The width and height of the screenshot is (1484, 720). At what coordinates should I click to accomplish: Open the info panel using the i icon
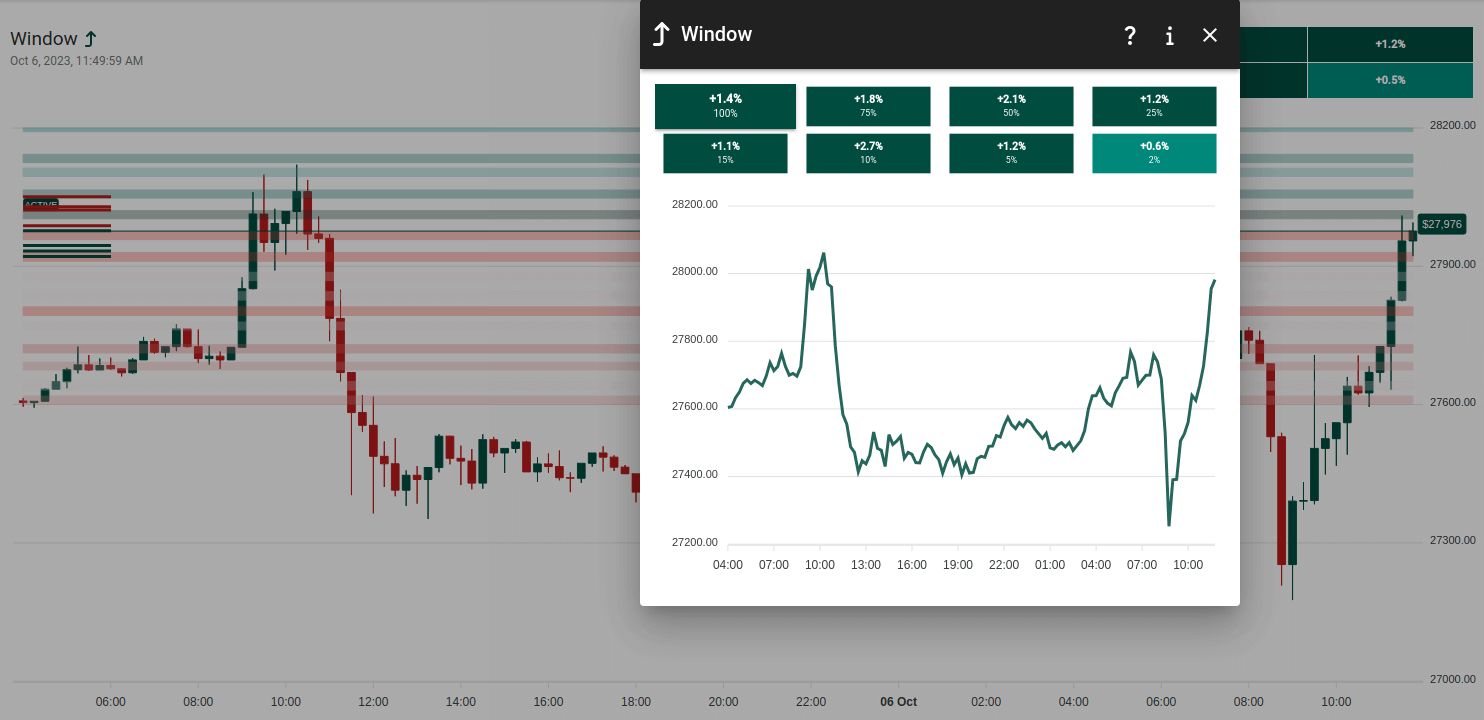(1169, 35)
